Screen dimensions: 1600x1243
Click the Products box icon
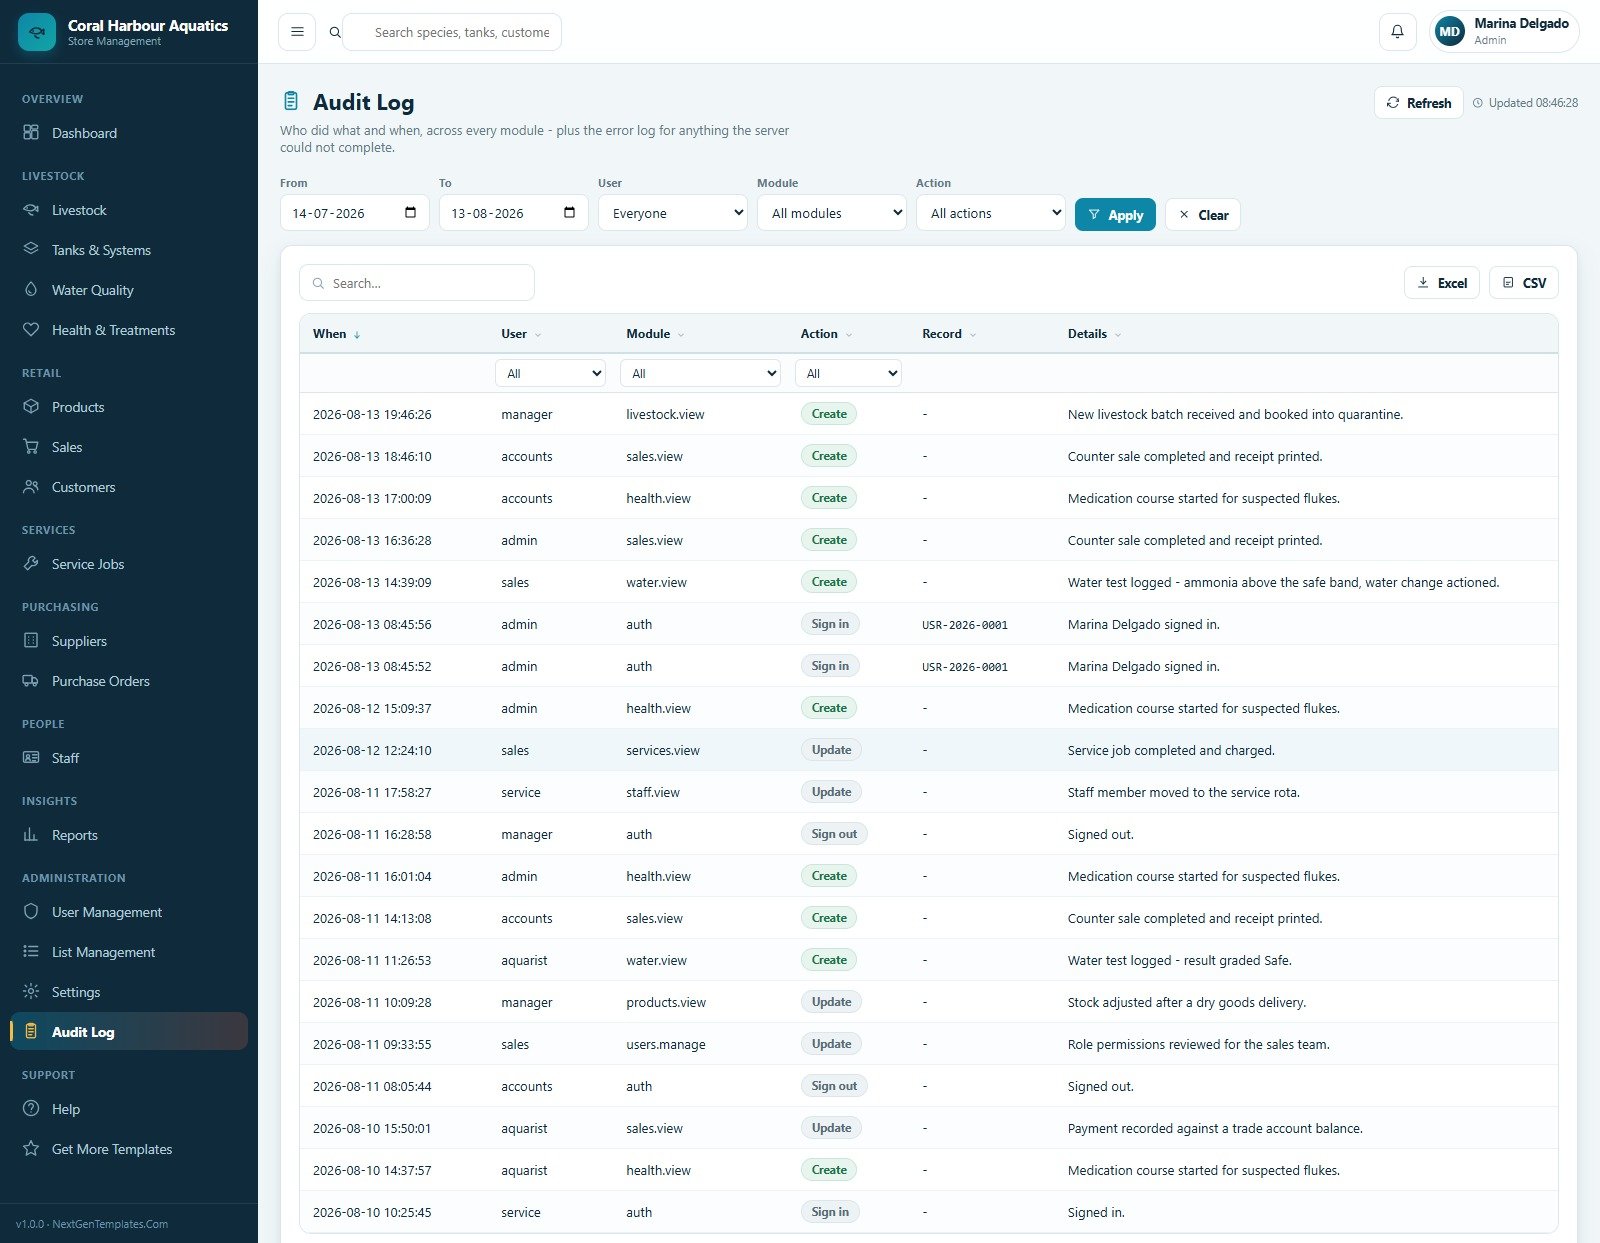31,407
